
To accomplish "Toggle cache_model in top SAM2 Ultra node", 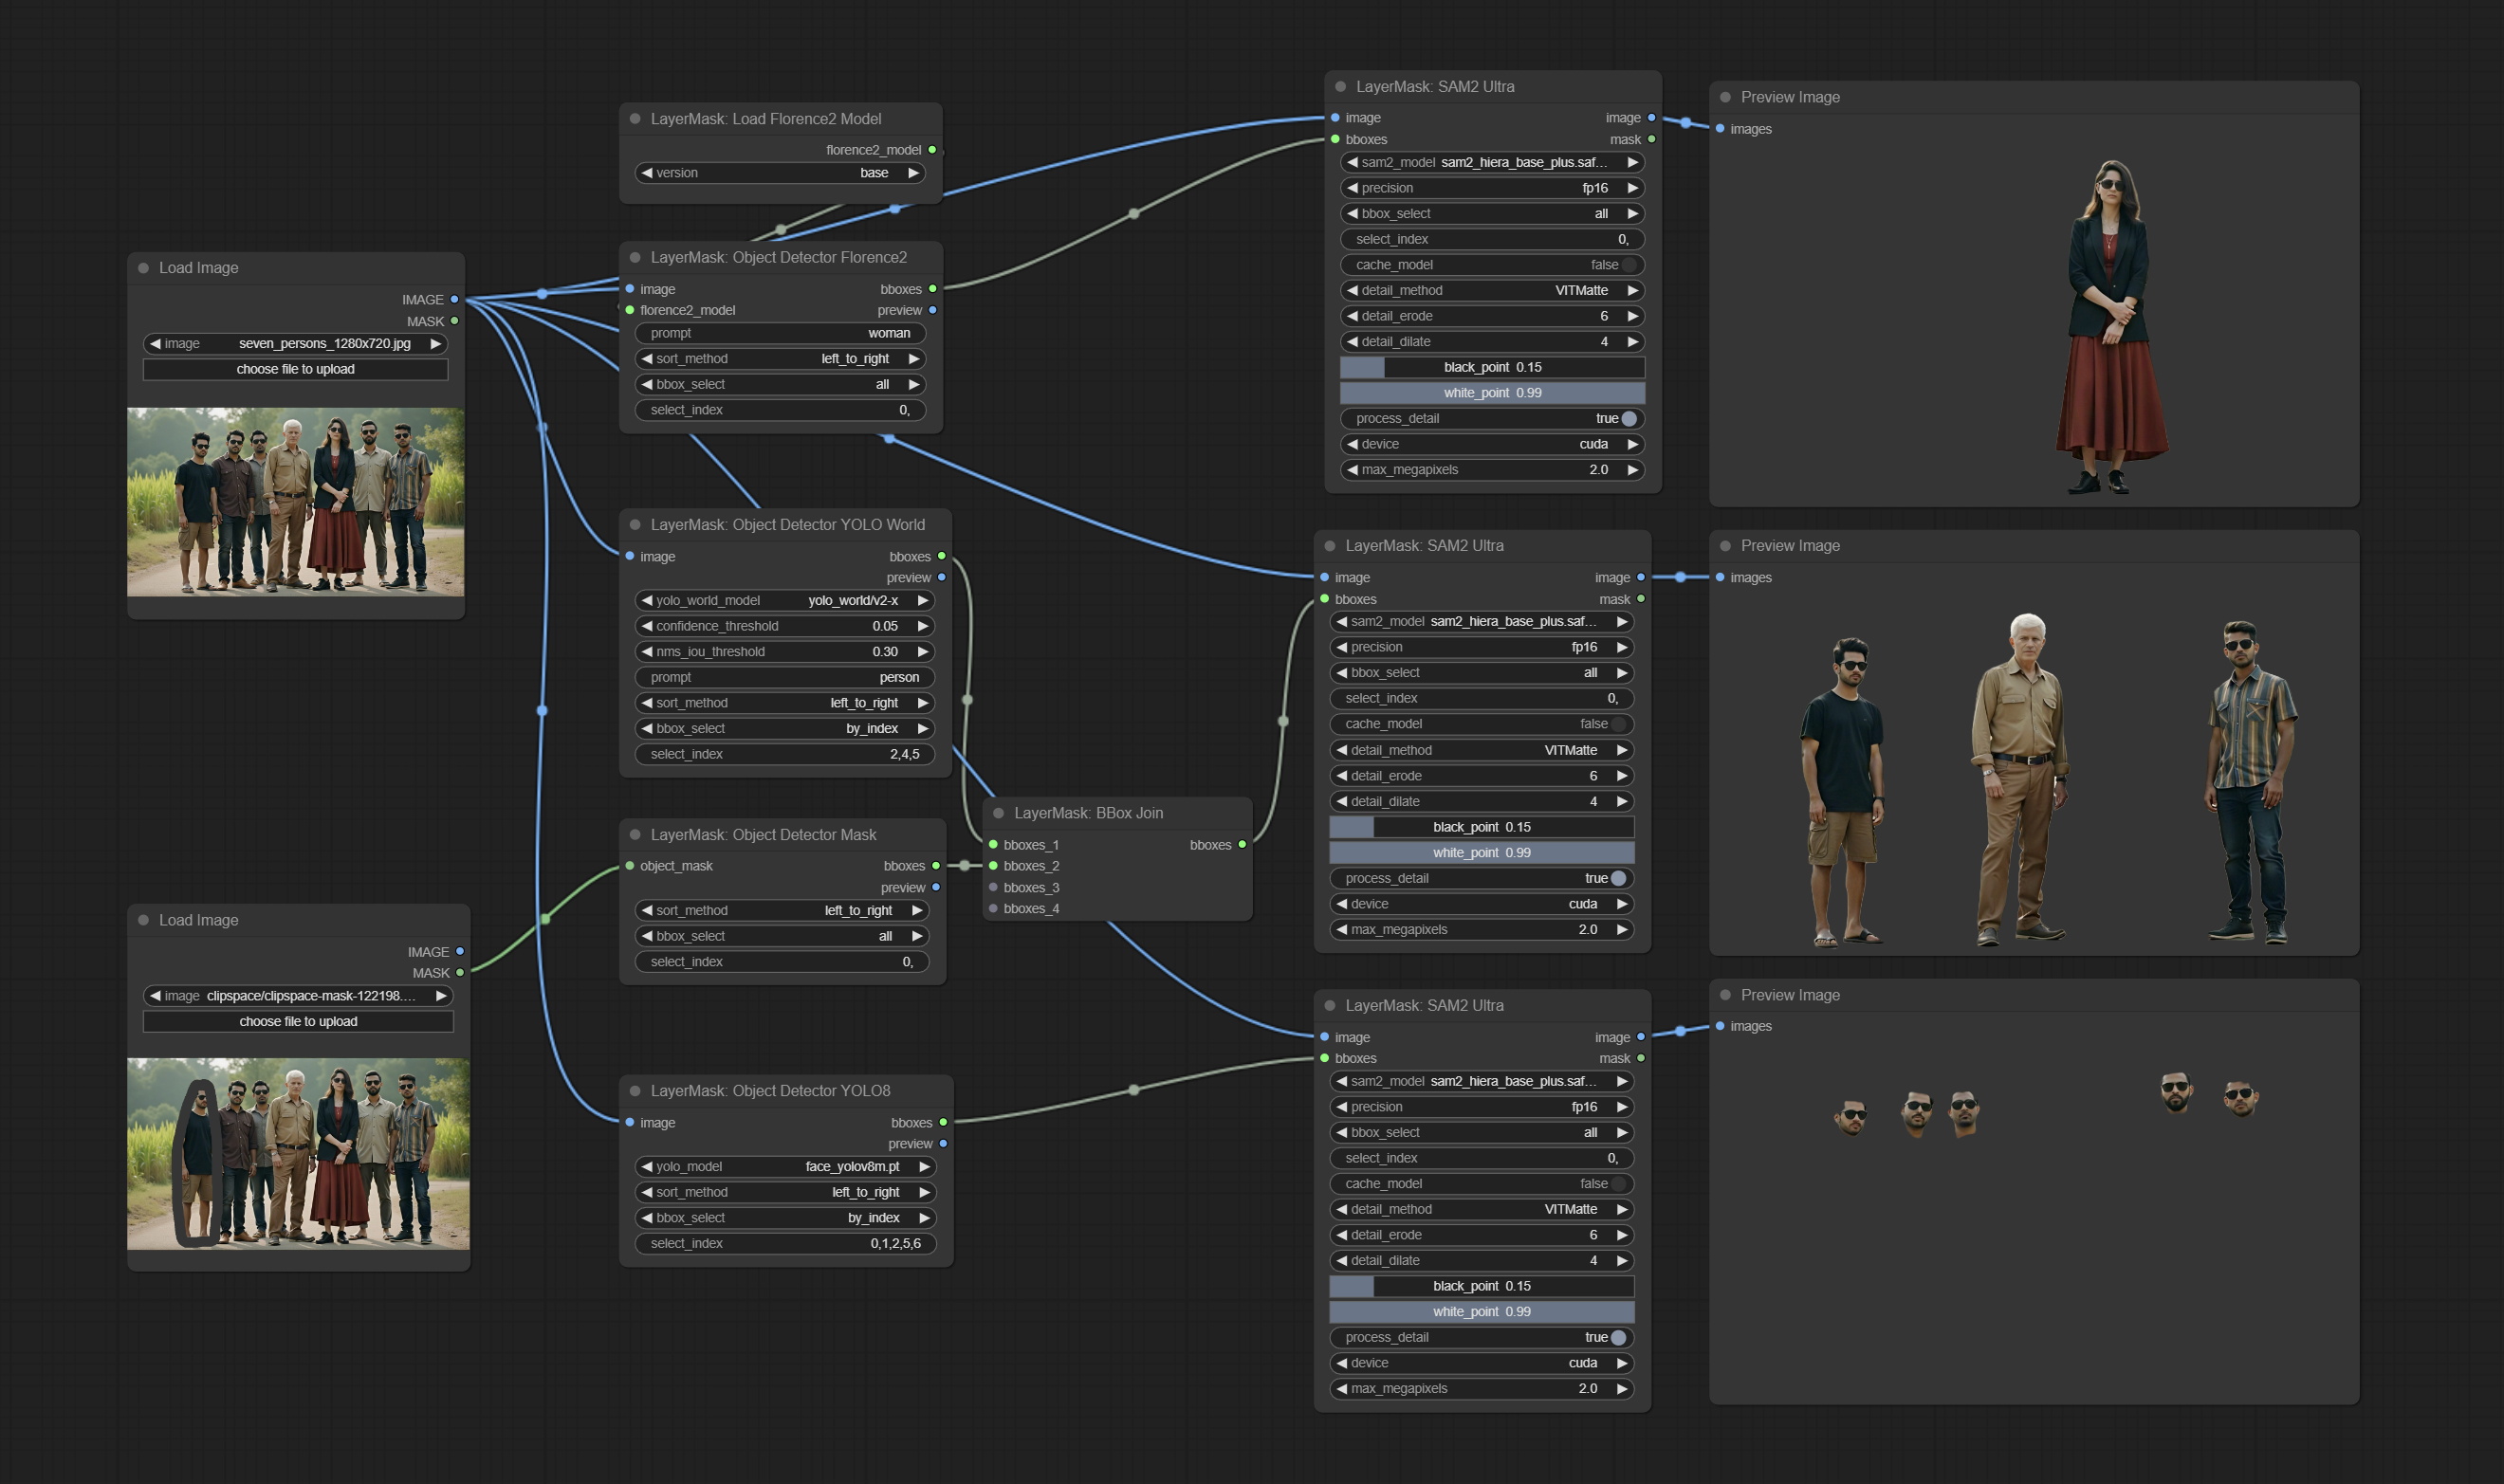I will 1628,265.
